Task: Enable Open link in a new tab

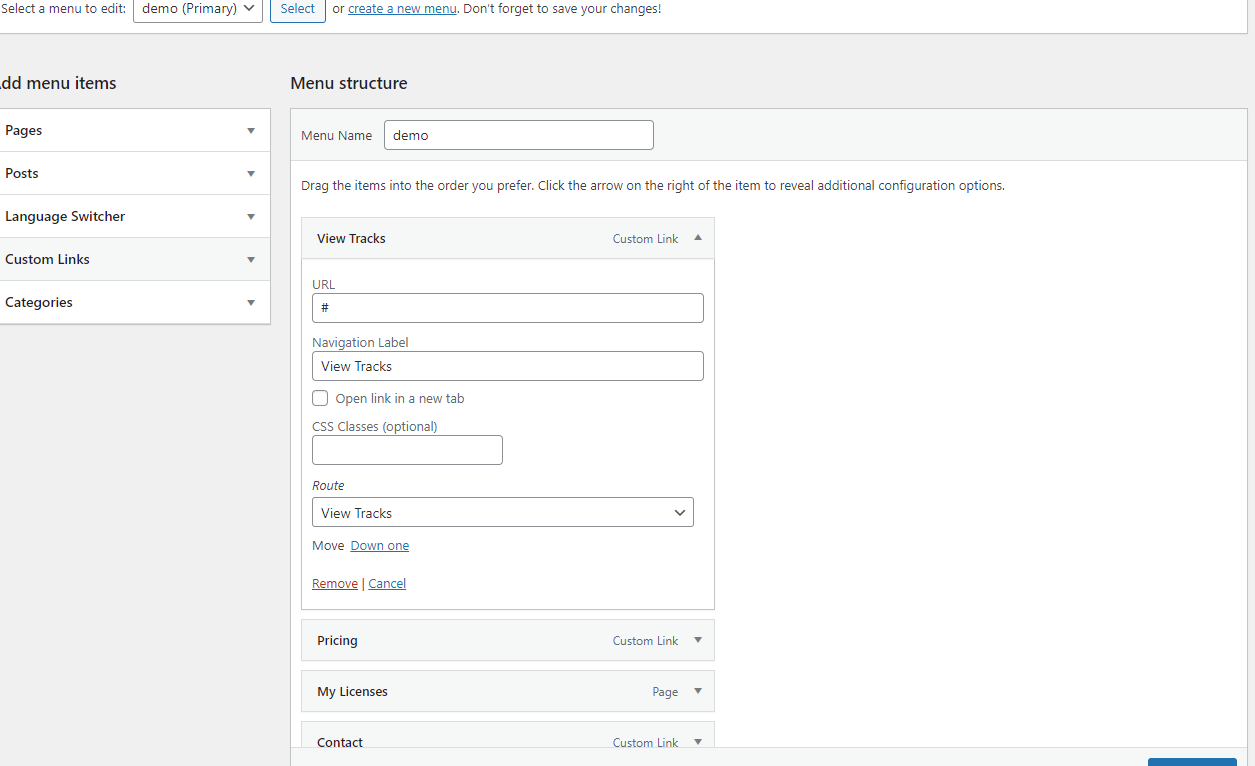Action: (x=320, y=398)
